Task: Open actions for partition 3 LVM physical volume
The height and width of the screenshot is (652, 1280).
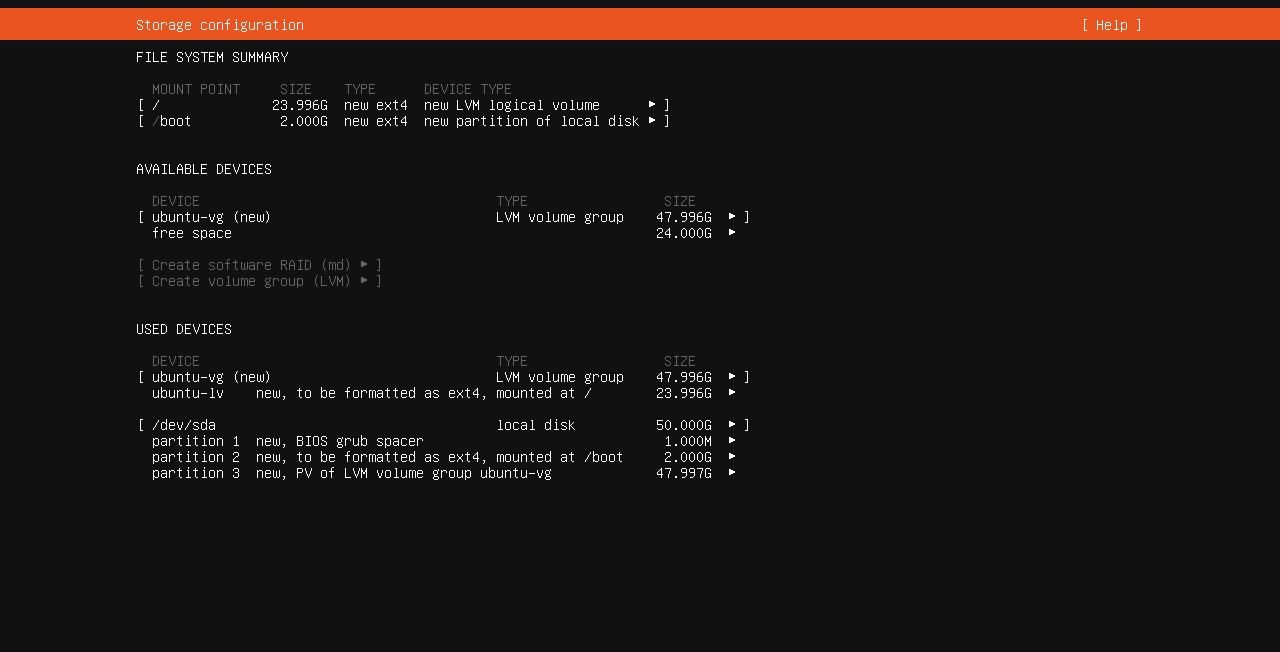Action: (731, 473)
